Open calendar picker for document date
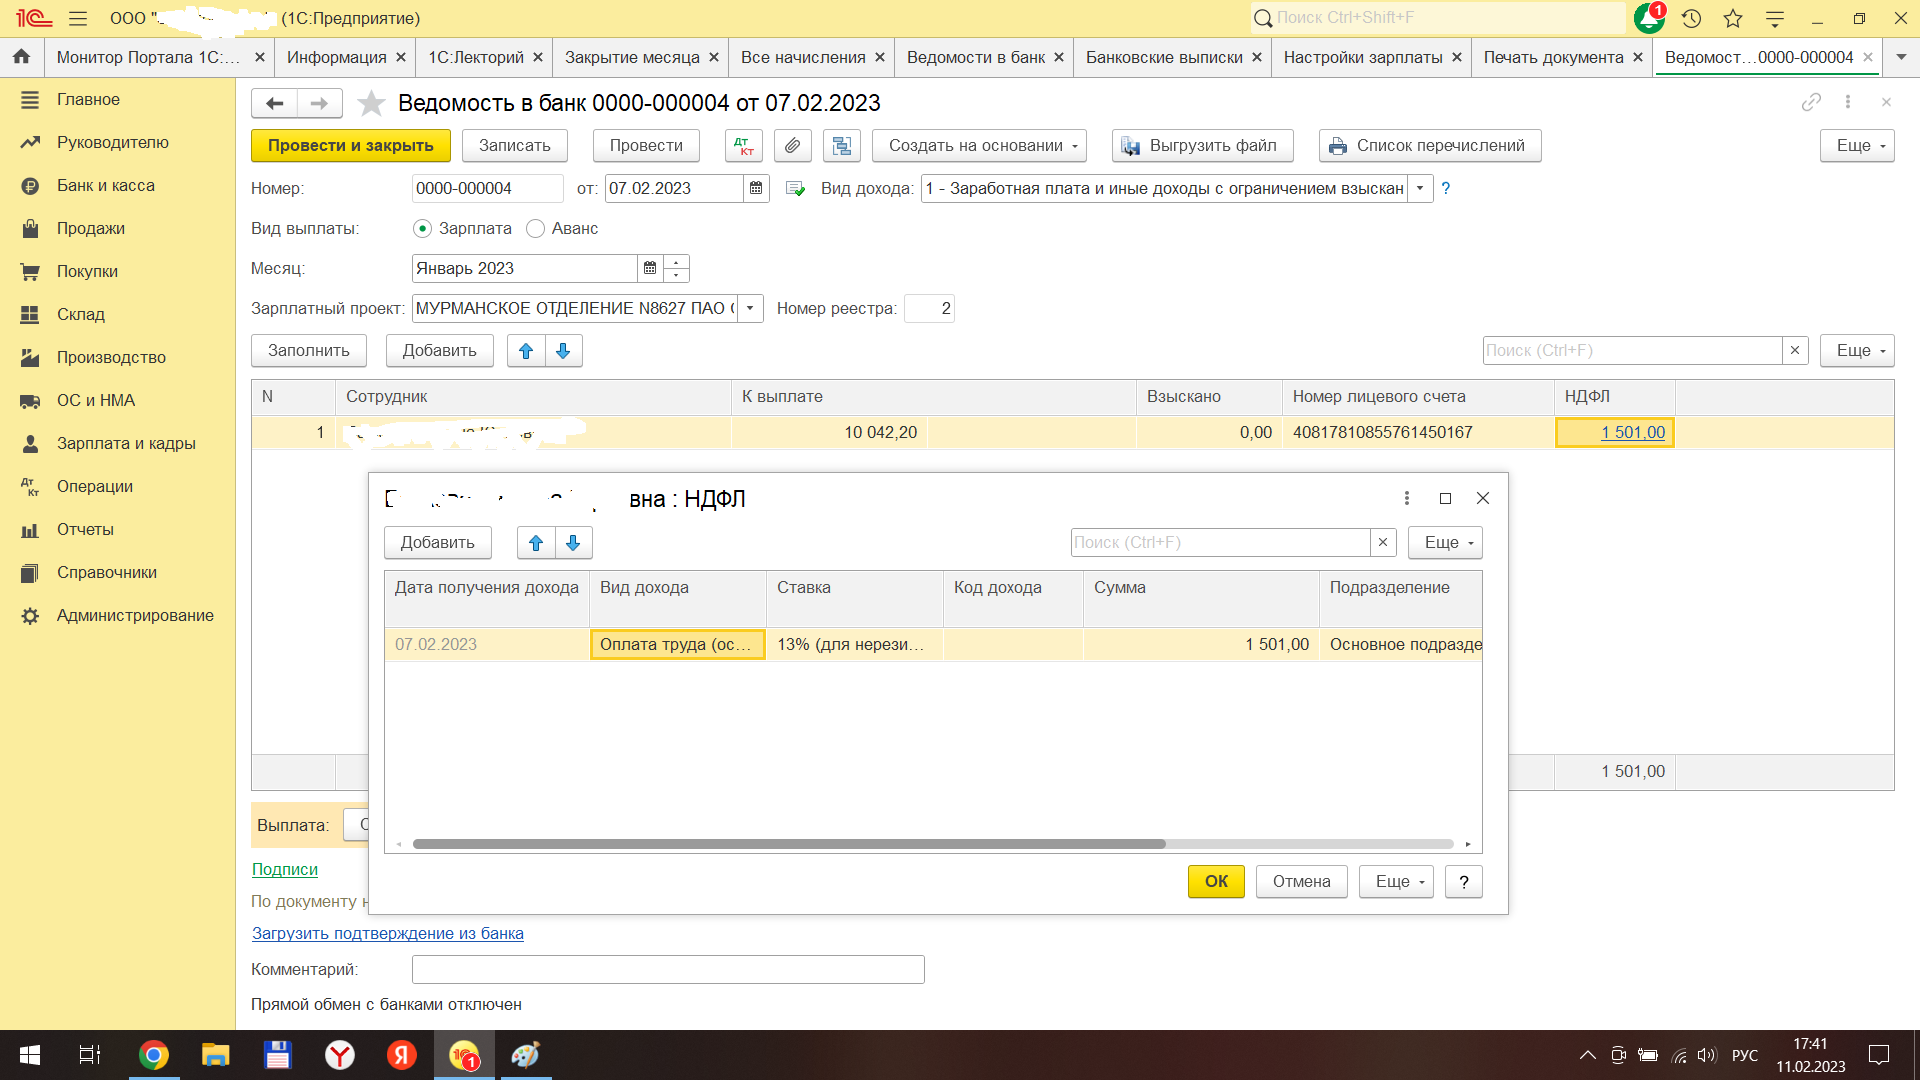 [x=756, y=189]
